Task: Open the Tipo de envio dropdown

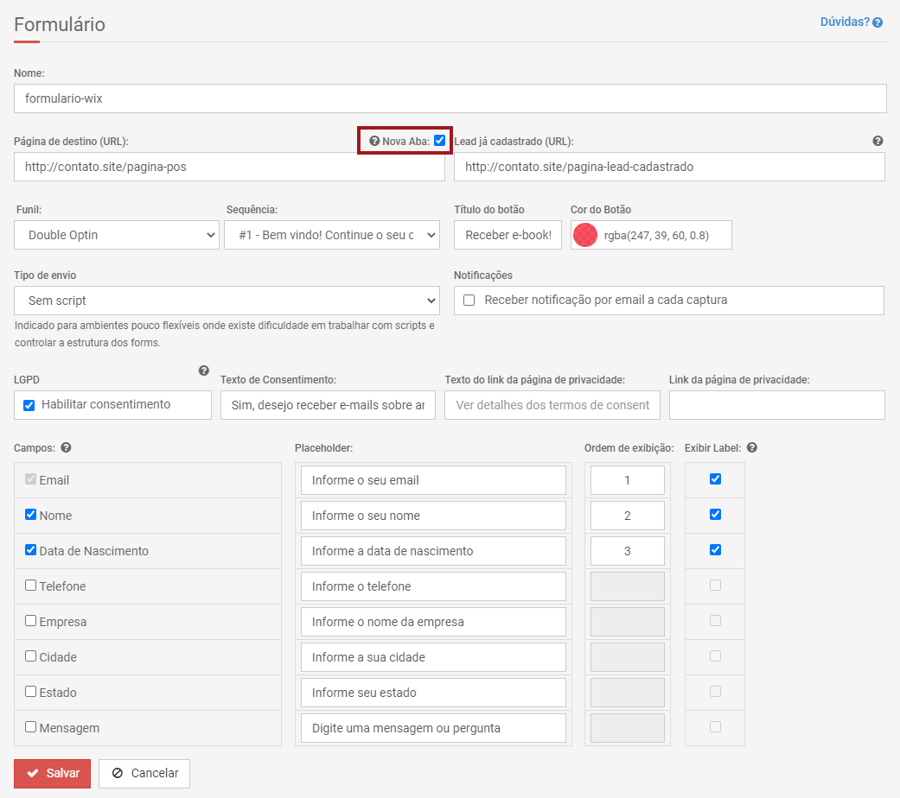Action: (x=226, y=300)
